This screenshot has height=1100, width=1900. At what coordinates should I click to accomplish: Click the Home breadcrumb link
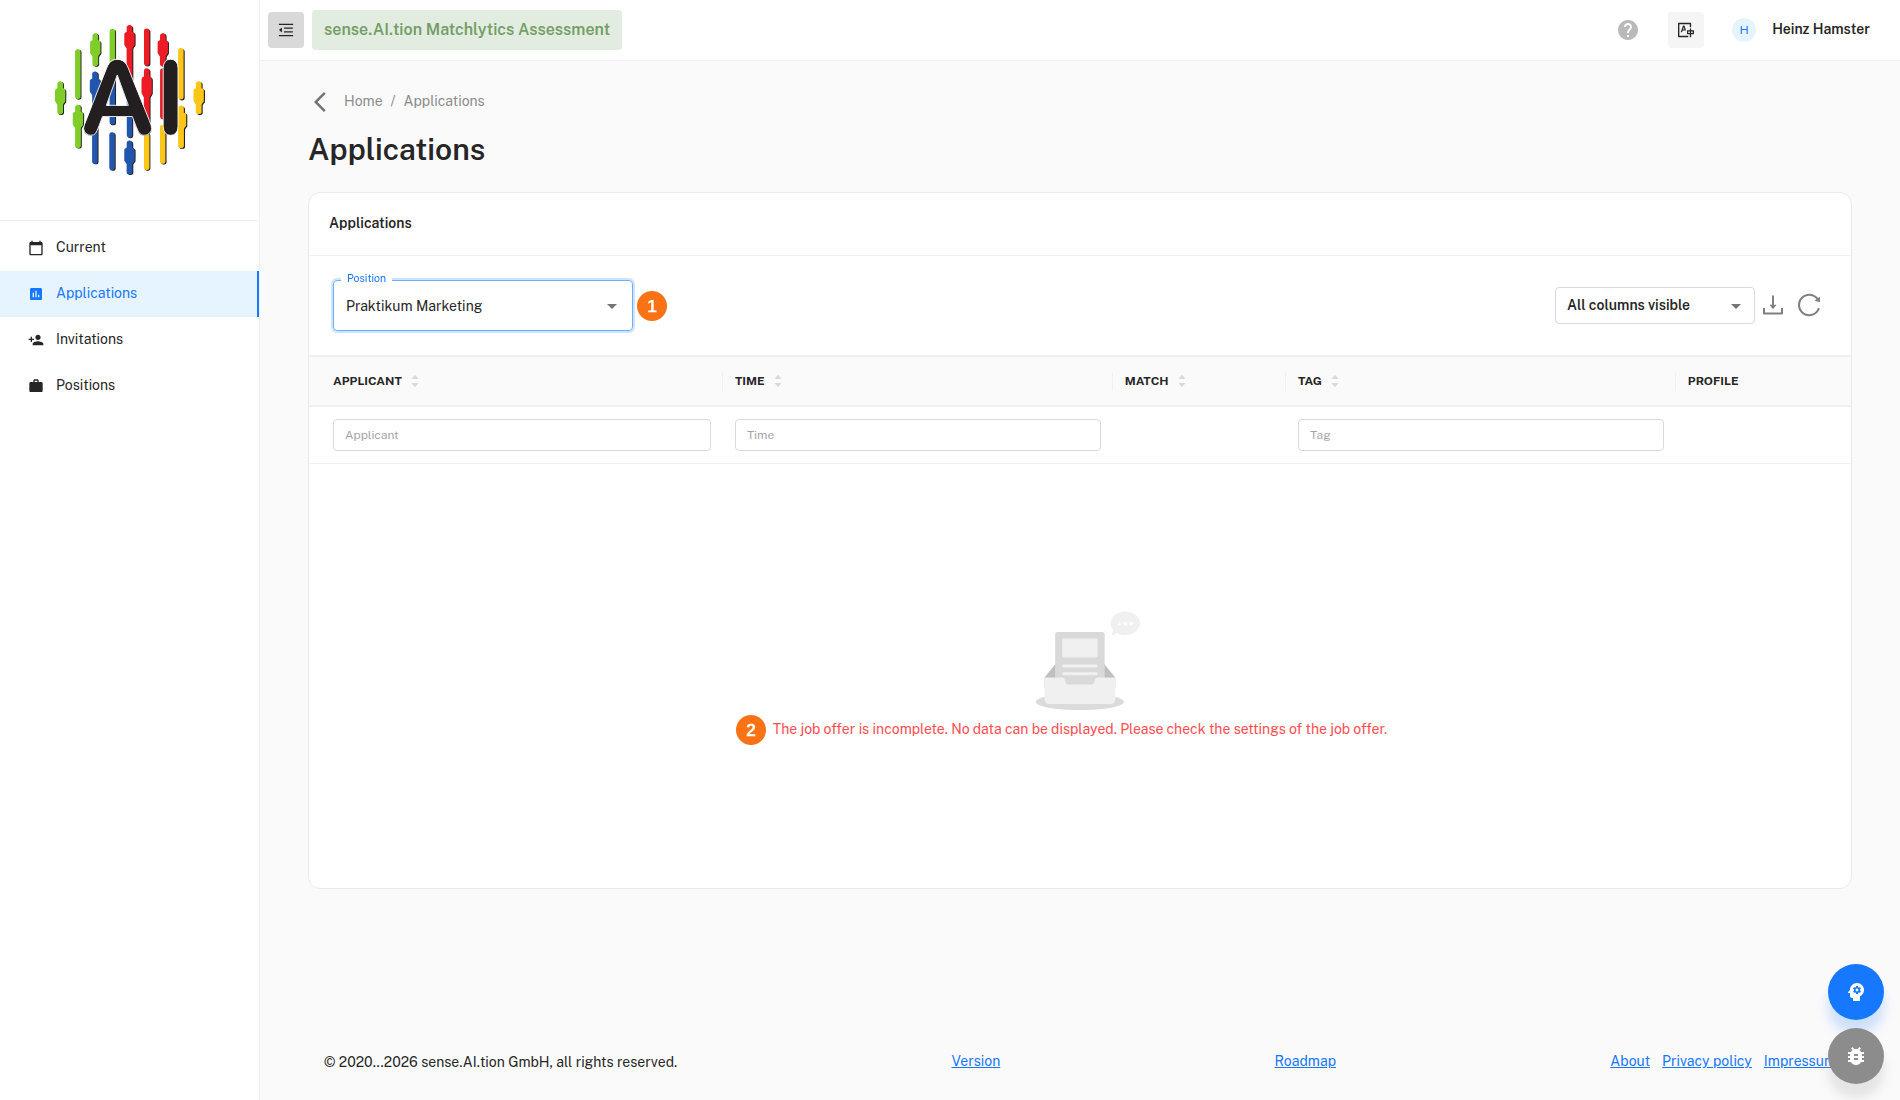[x=363, y=101]
